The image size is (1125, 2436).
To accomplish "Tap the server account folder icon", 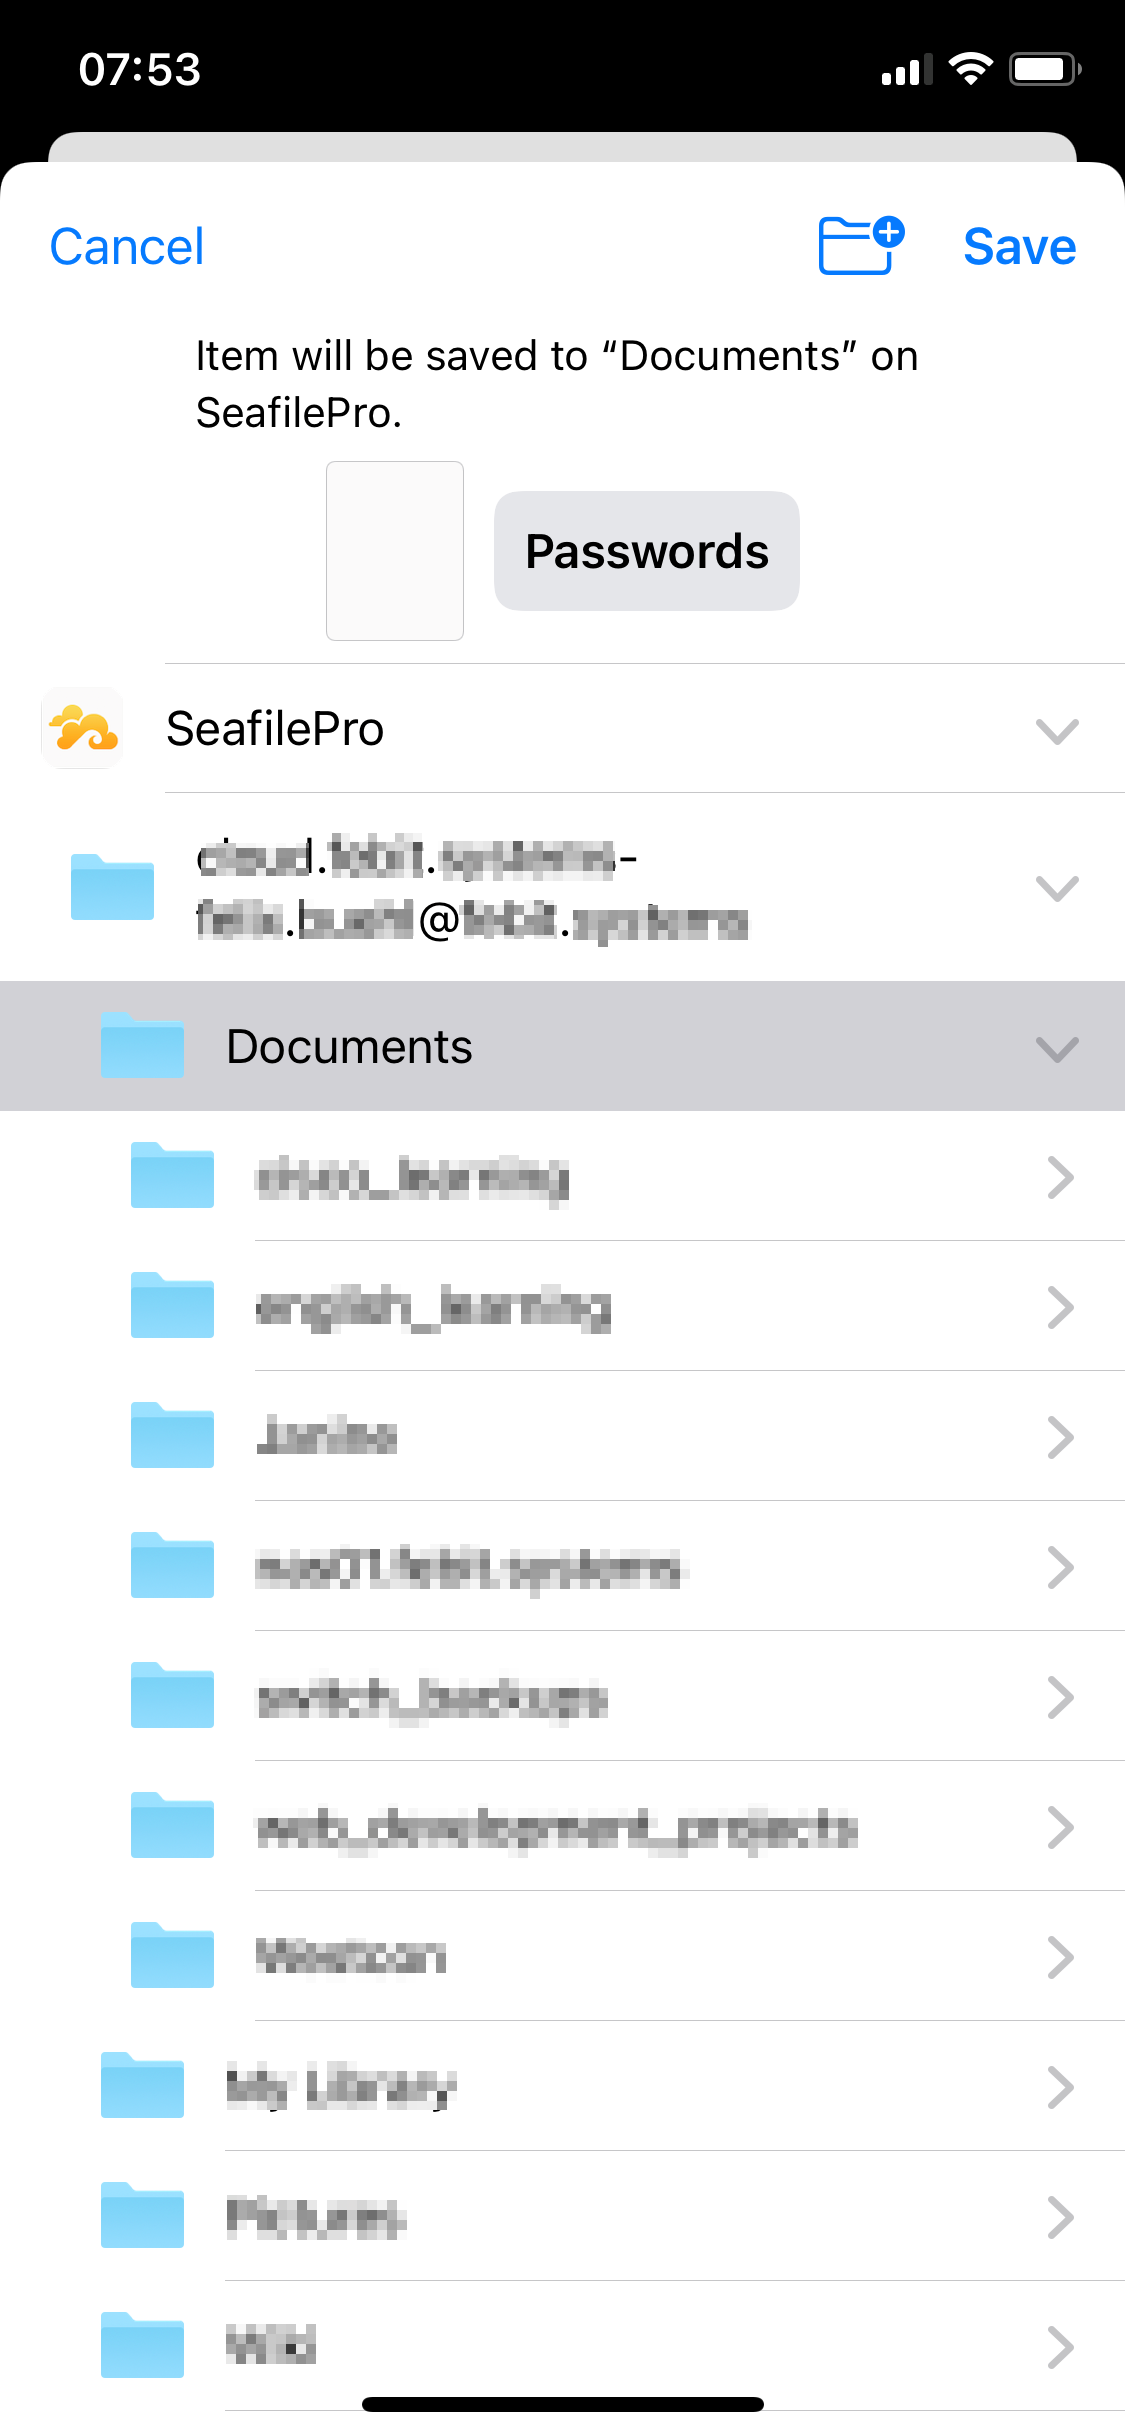I will [111, 887].
